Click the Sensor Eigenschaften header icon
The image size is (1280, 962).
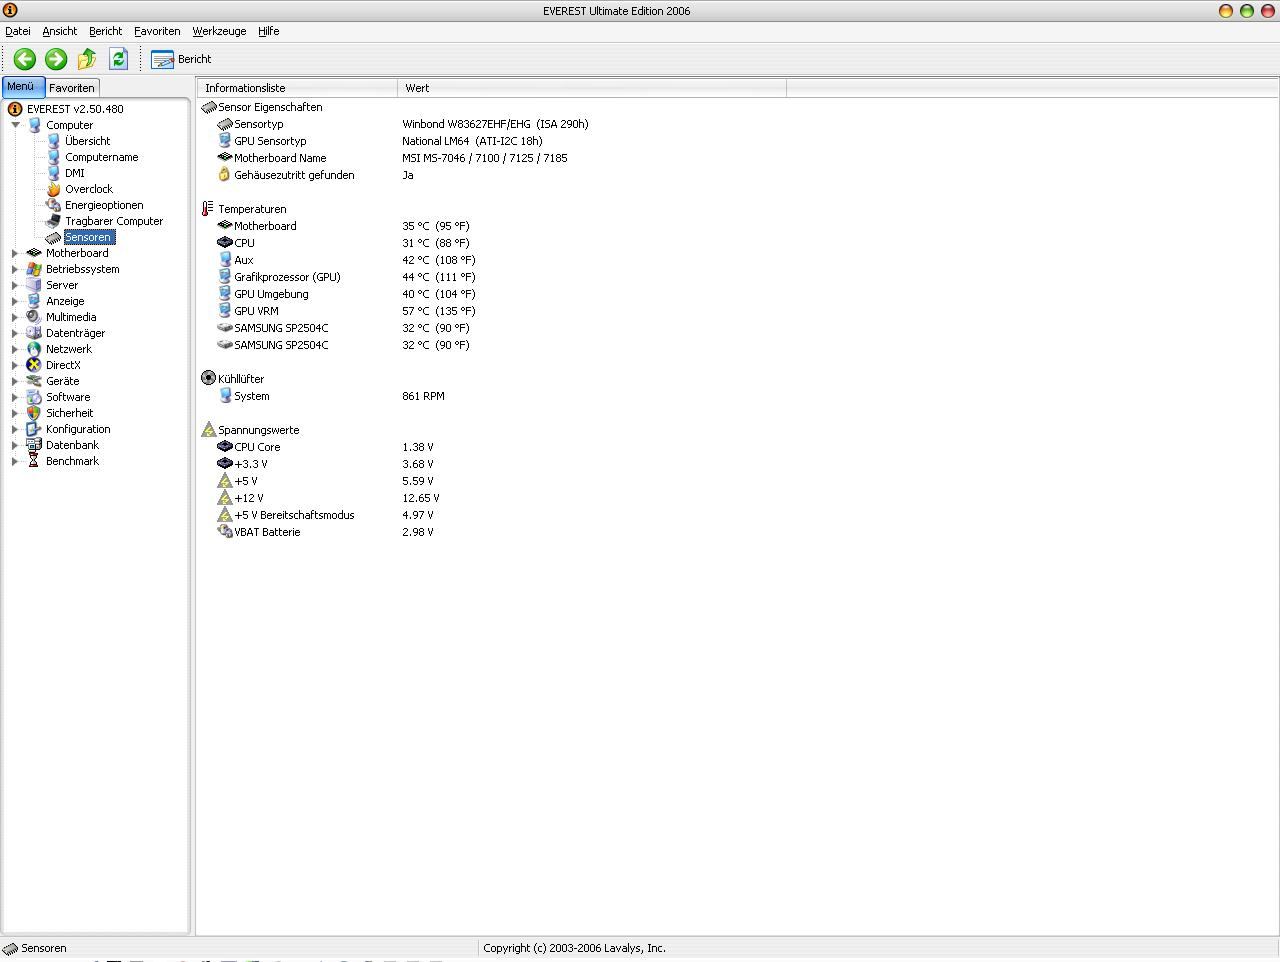[x=208, y=107]
